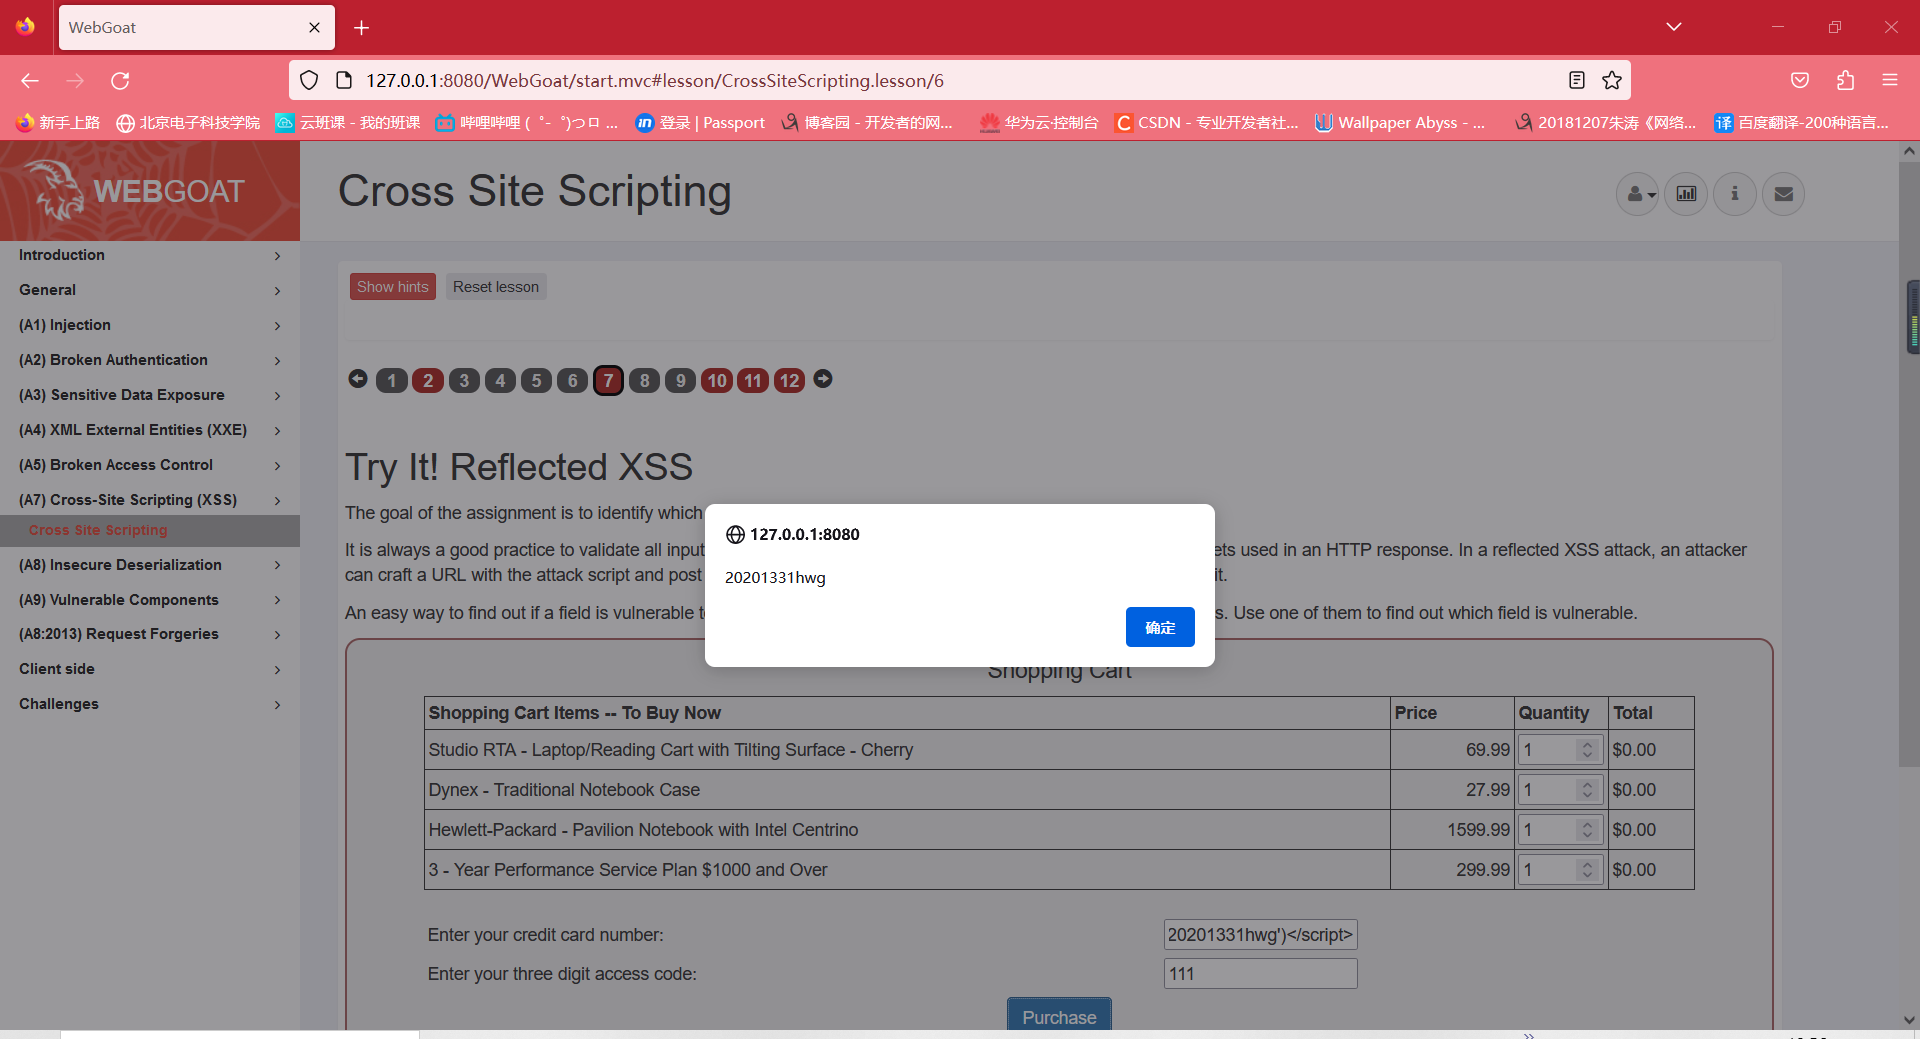
Task: Adjust quantity stepper for 3-Year Service Plan
Action: [1587, 870]
